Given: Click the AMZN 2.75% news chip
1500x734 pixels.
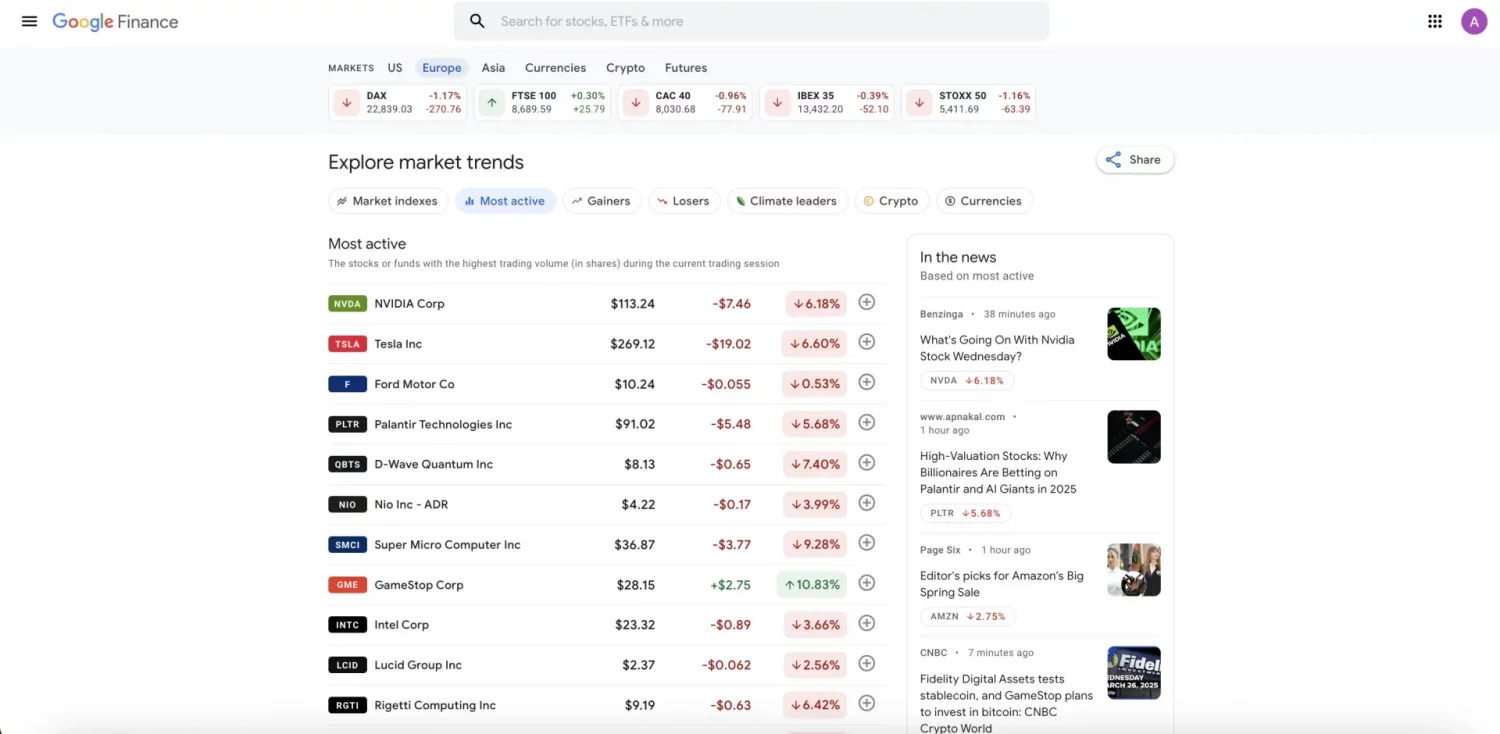Looking at the screenshot, I should pyautogui.click(x=968, y=616).
